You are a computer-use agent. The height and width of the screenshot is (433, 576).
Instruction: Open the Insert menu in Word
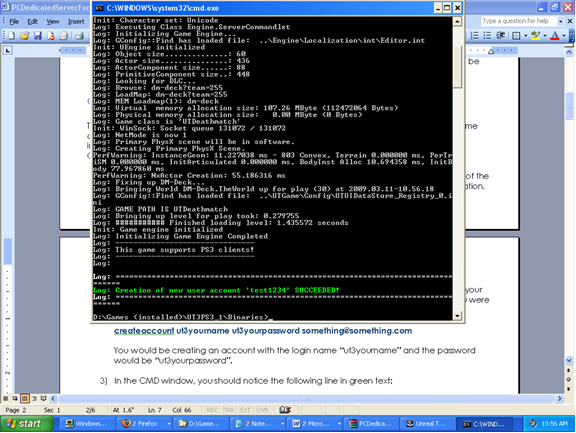point(76,22)
